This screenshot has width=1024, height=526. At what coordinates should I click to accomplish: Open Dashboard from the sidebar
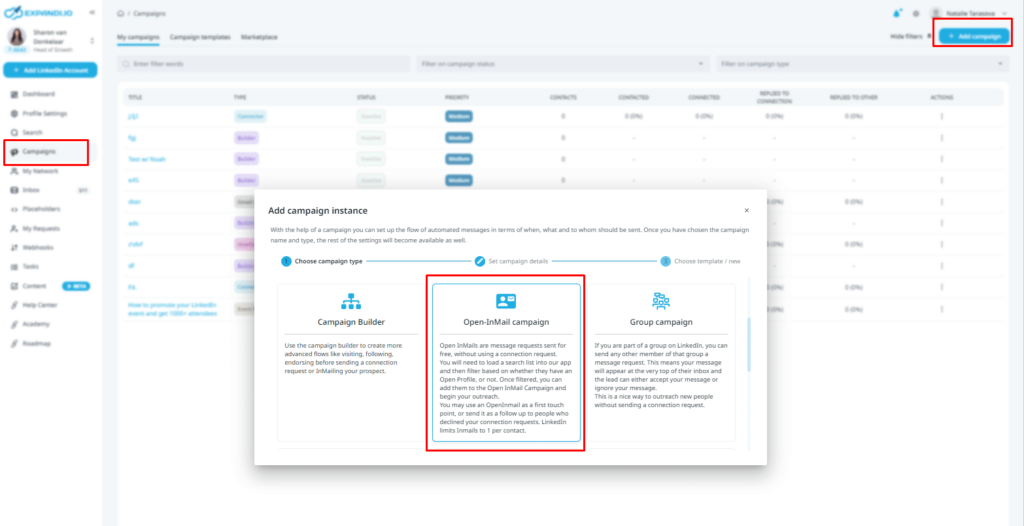[x=38, y=94]
